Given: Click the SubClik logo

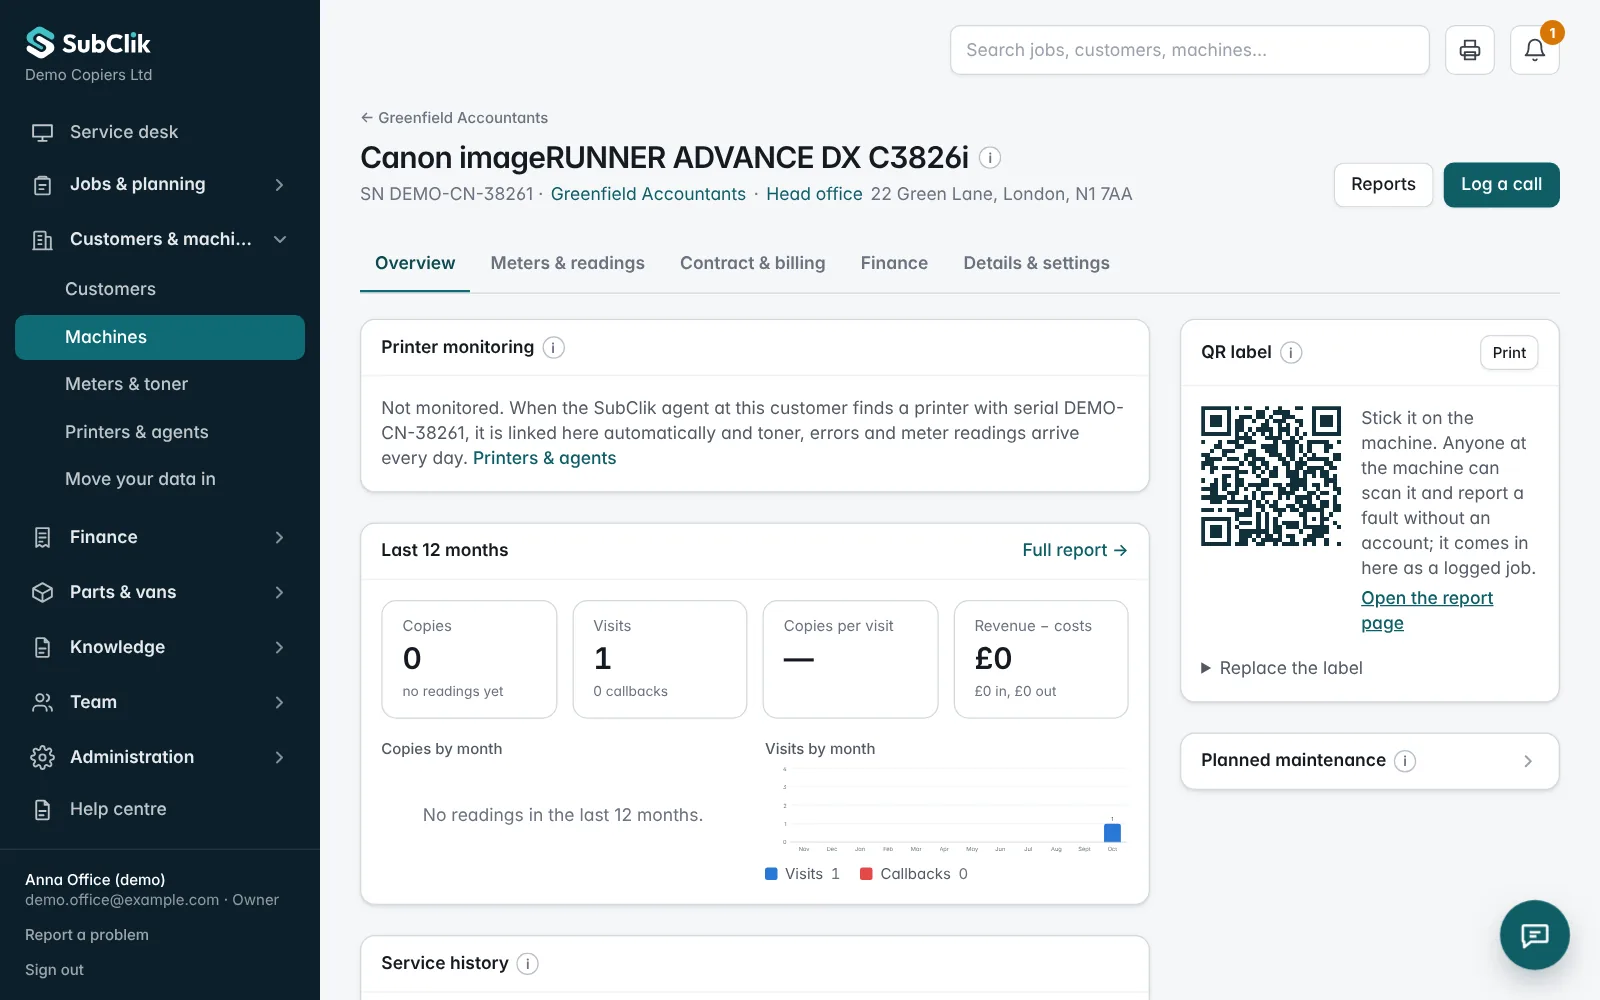Looking at the screenshot, I should pos(88,43).
